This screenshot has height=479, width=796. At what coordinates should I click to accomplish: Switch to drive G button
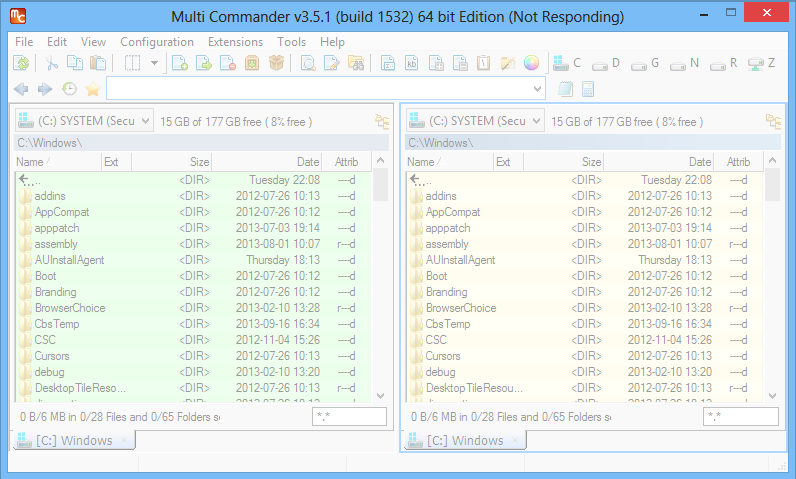tap(645, 63)
